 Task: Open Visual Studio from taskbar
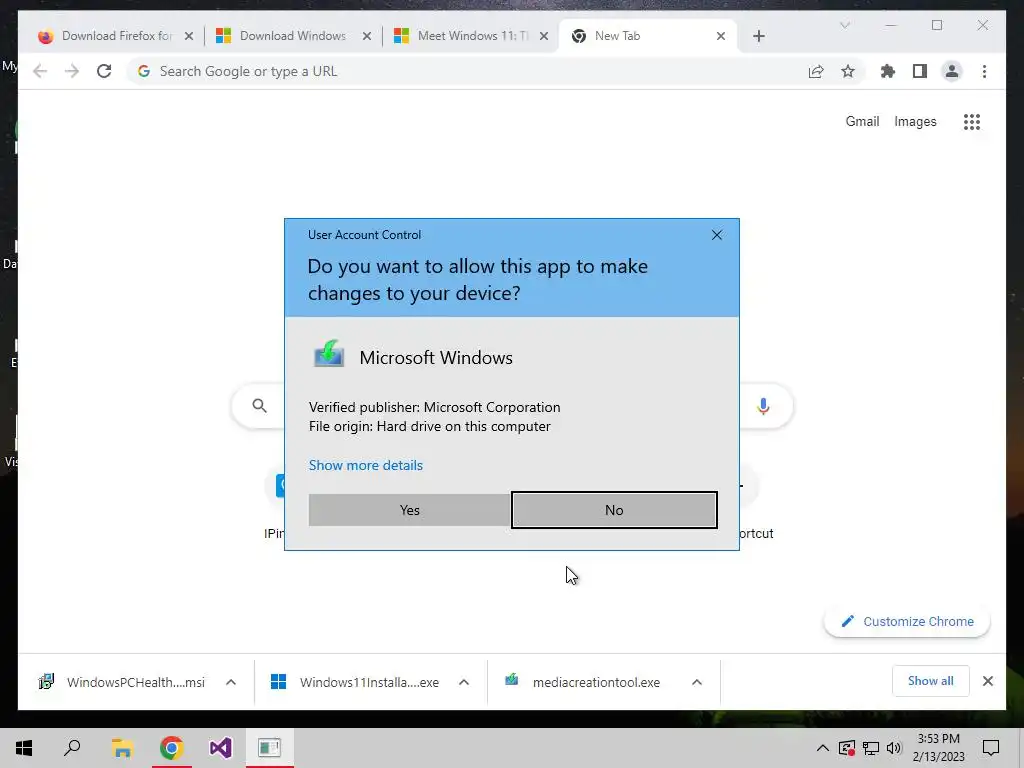tap(221, 748)
